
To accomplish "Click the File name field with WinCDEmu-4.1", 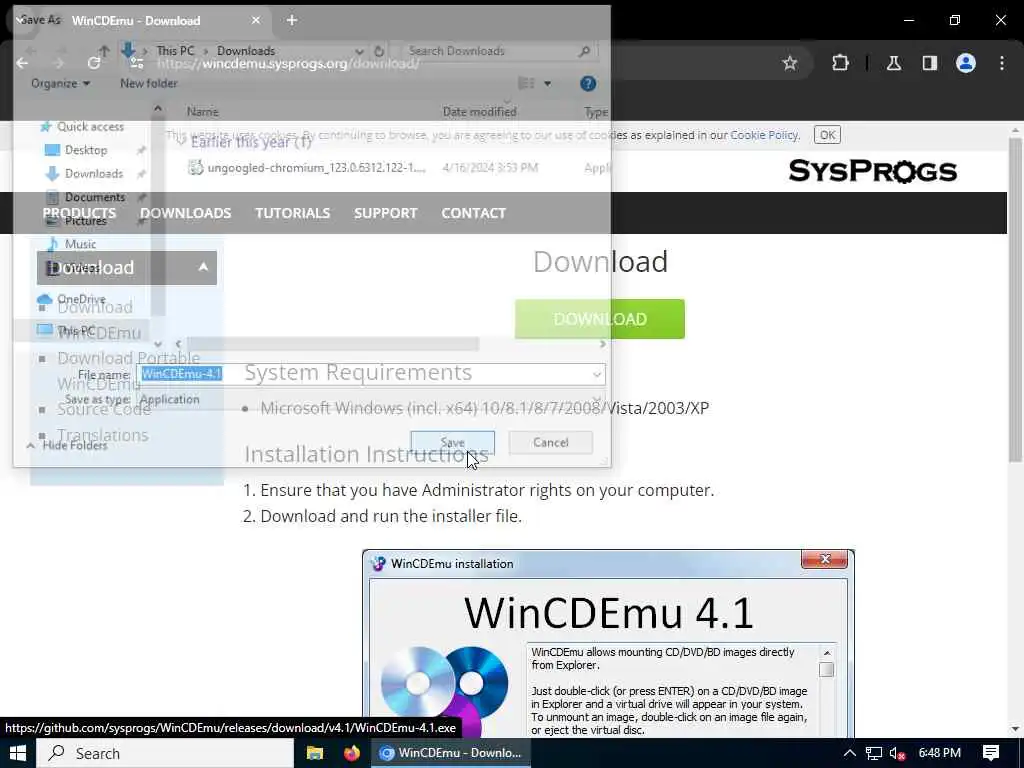I will click(x=373, y=374).
